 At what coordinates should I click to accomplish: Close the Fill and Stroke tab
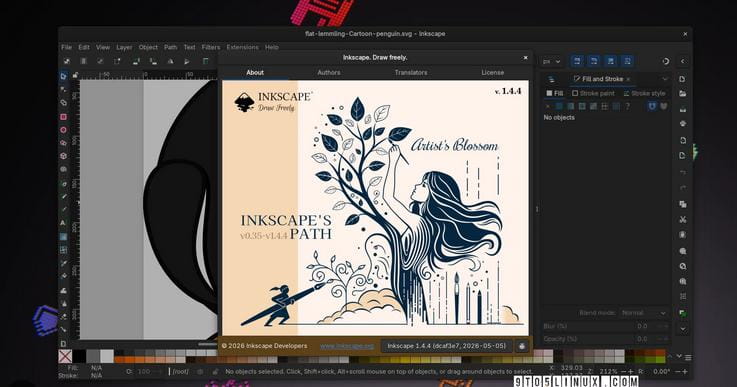click(x=628, y=79)
